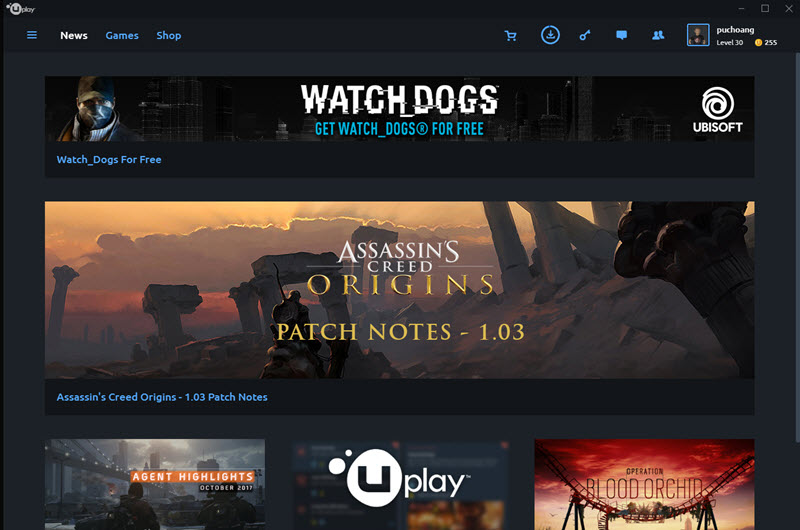Click the Assassin's Creed Origins patch banner
800x530 pixels.
(399, 290)
